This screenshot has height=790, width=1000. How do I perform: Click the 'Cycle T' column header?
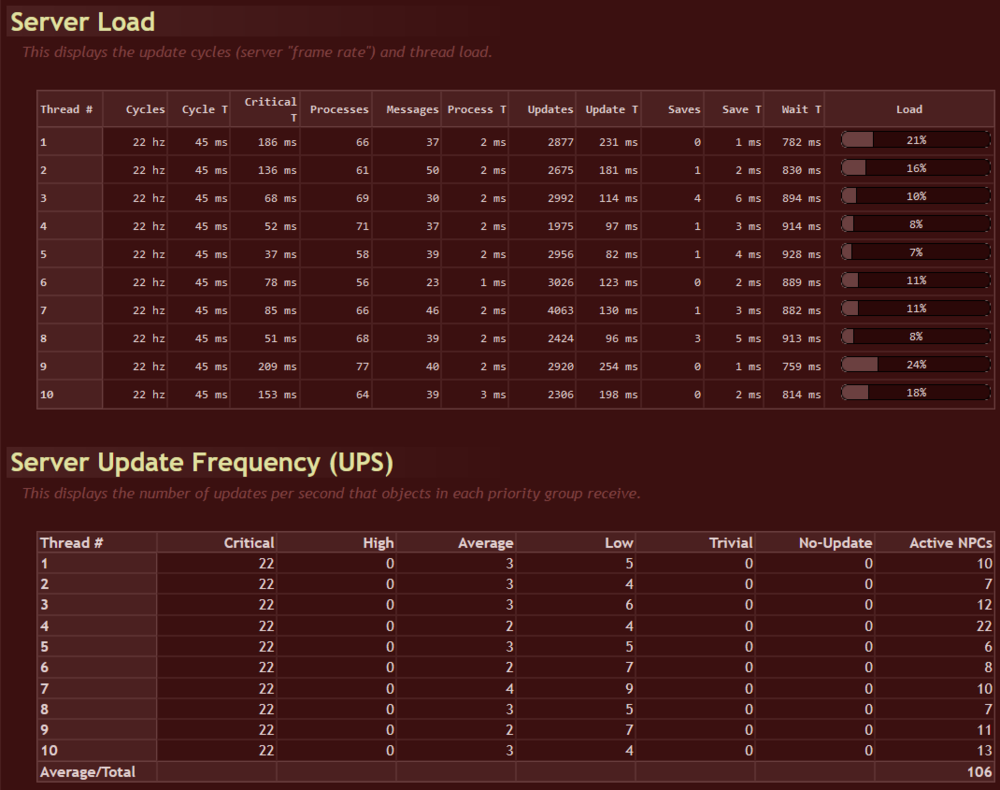point(205,110)
